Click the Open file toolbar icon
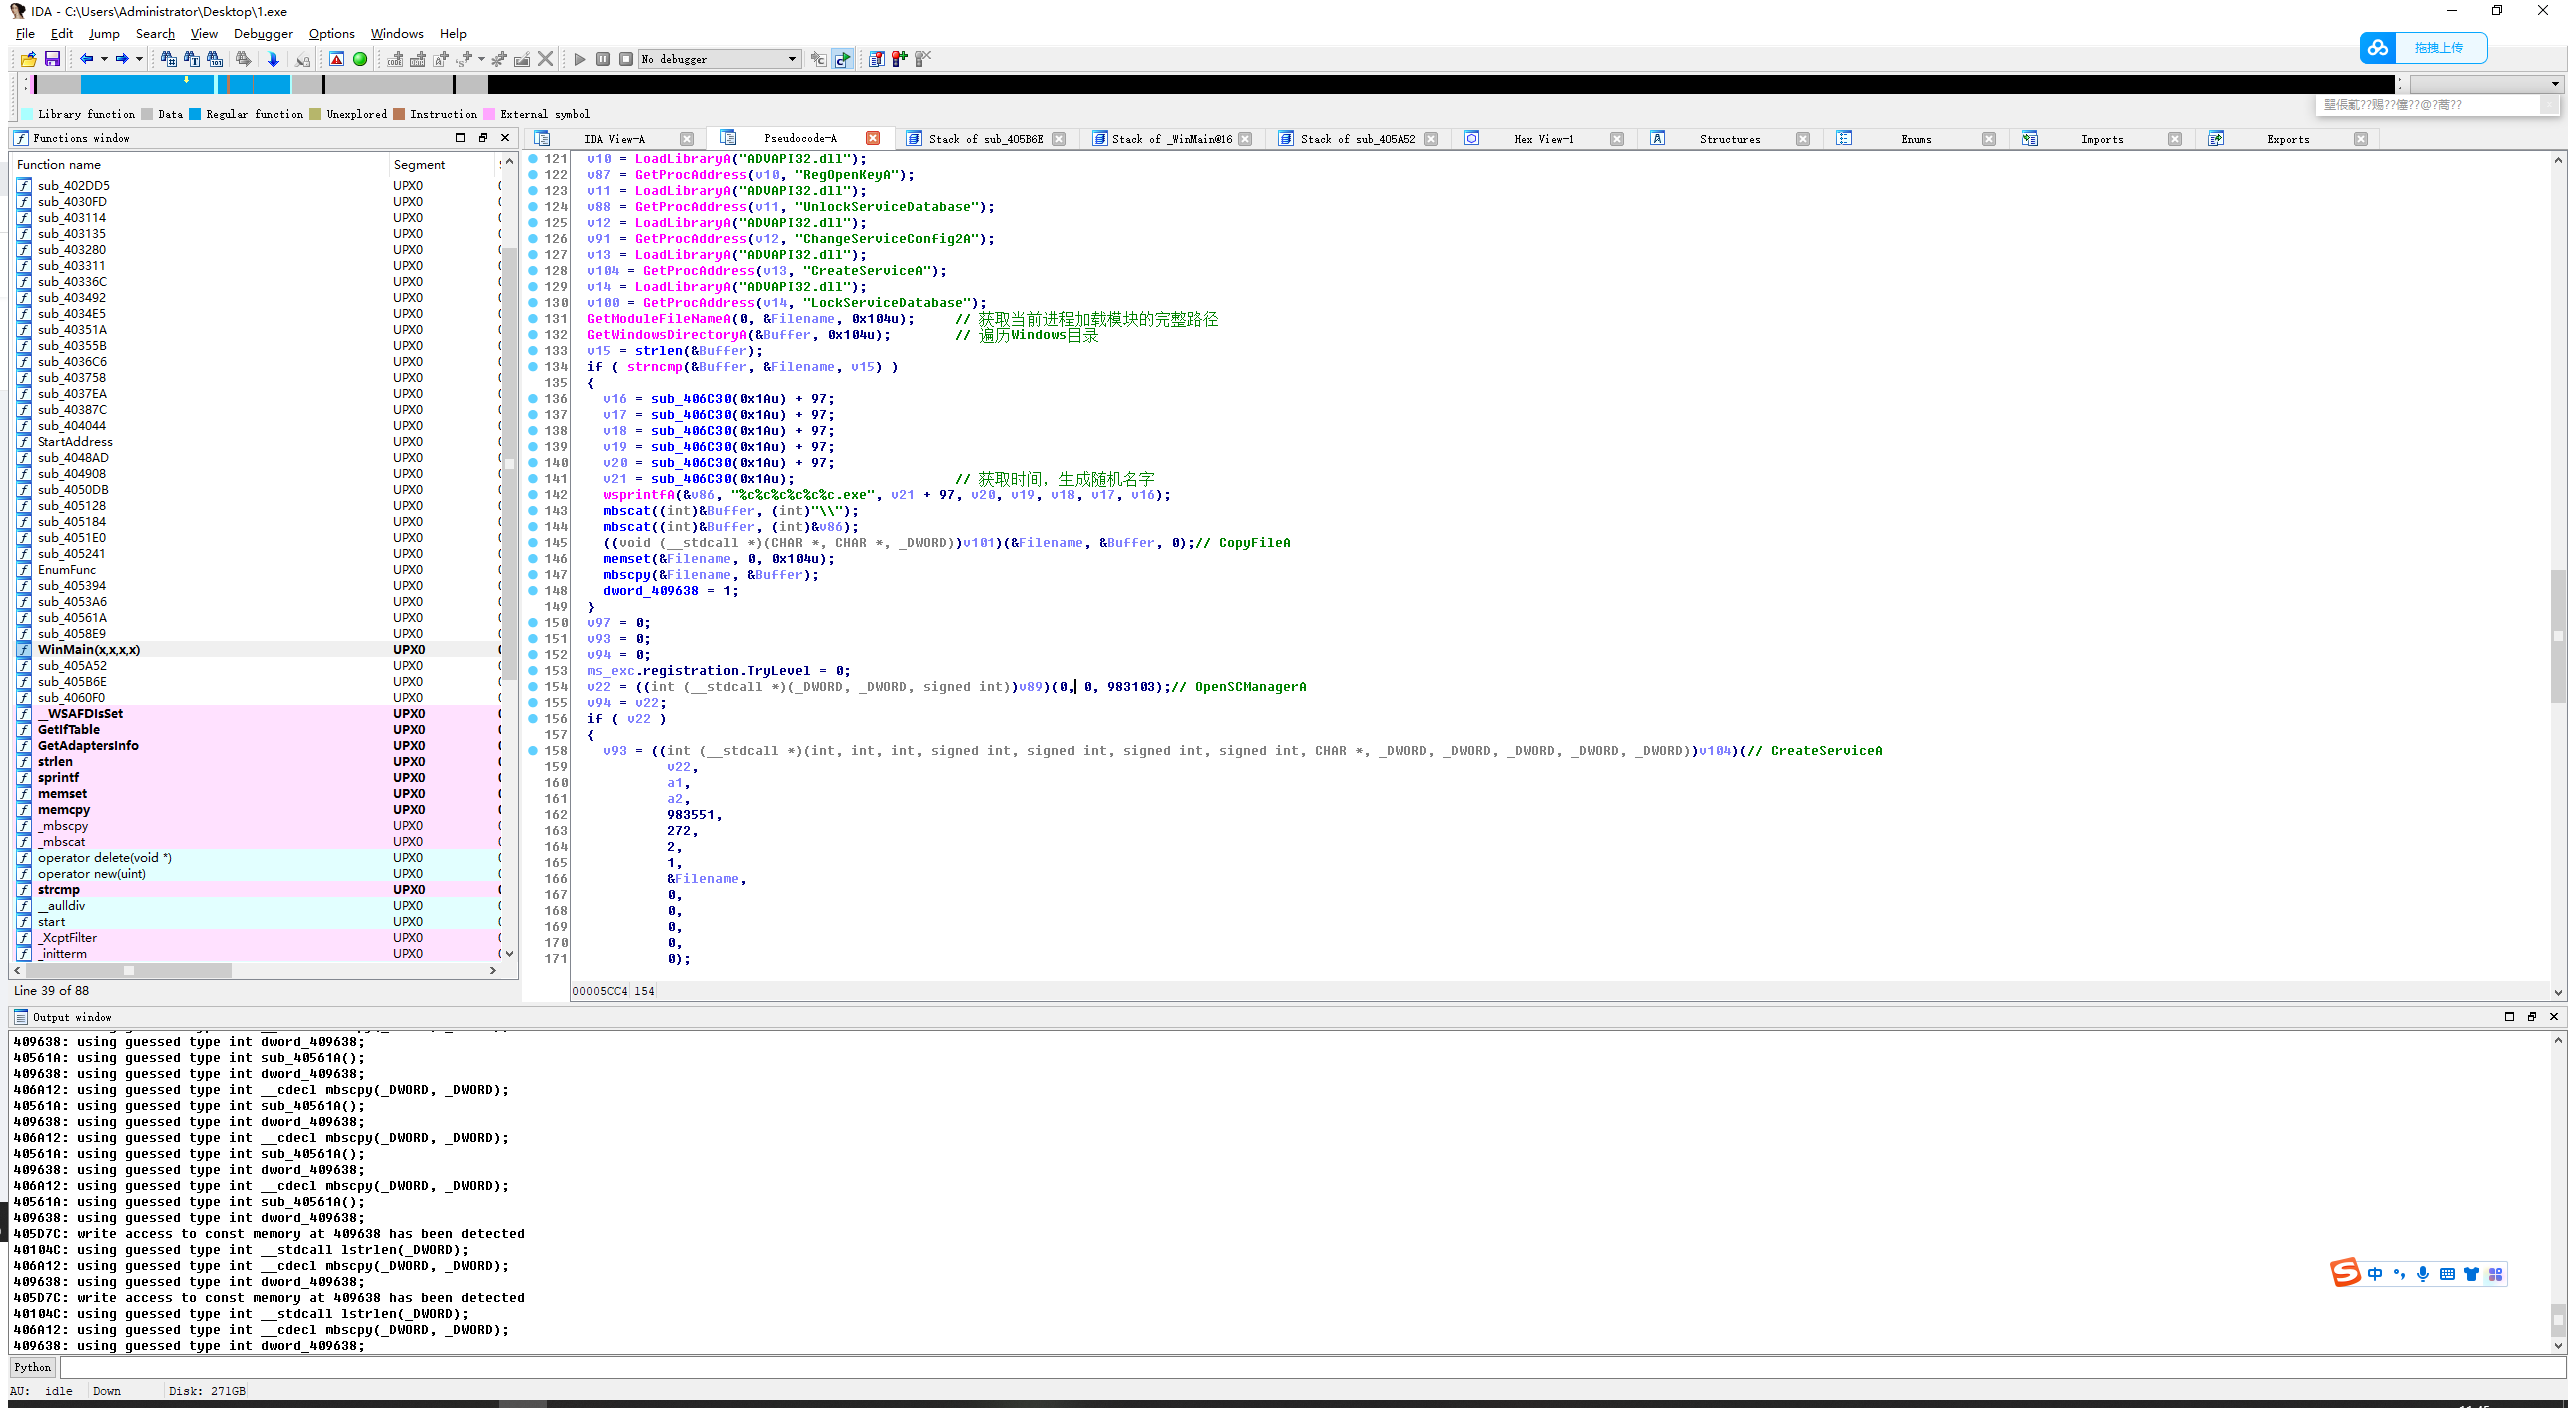 coord(28,59)
